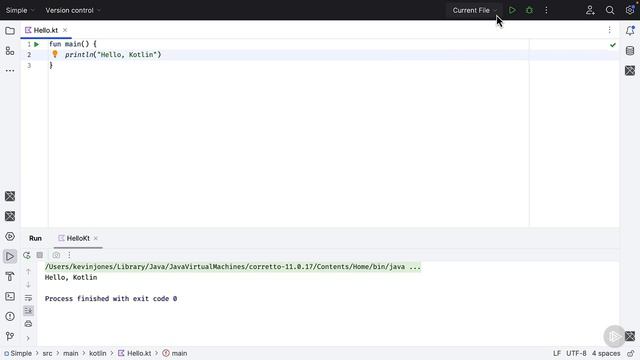Screen dimensions: 640x360
Task: Open Search Everywhere magnifier
Action: 610,10
